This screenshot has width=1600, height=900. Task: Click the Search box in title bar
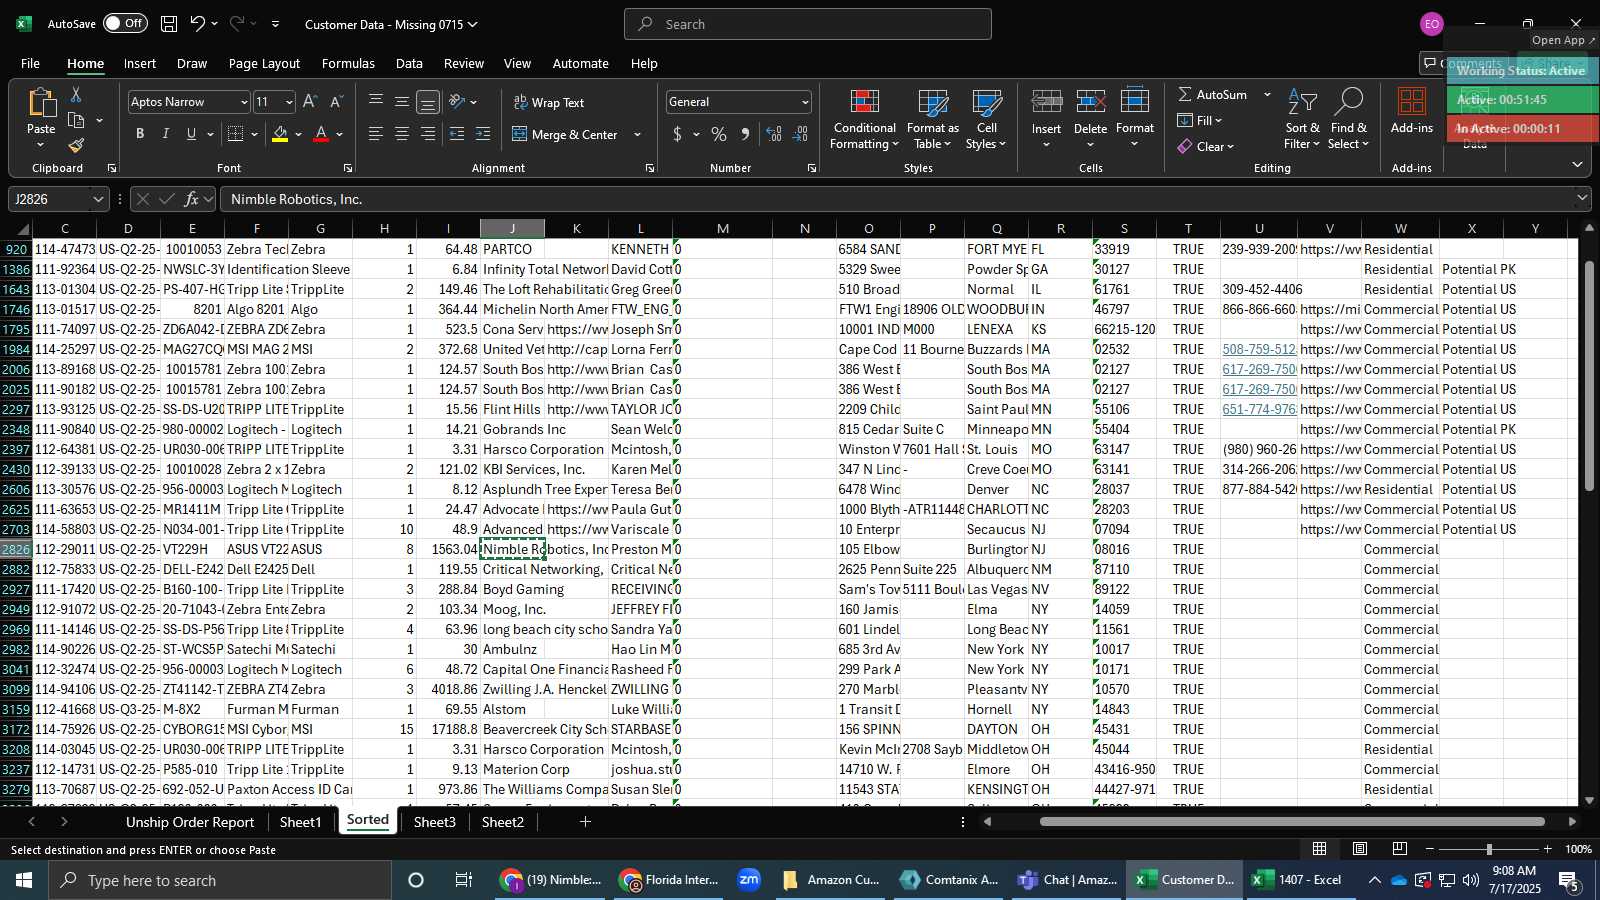coord(808,24)
